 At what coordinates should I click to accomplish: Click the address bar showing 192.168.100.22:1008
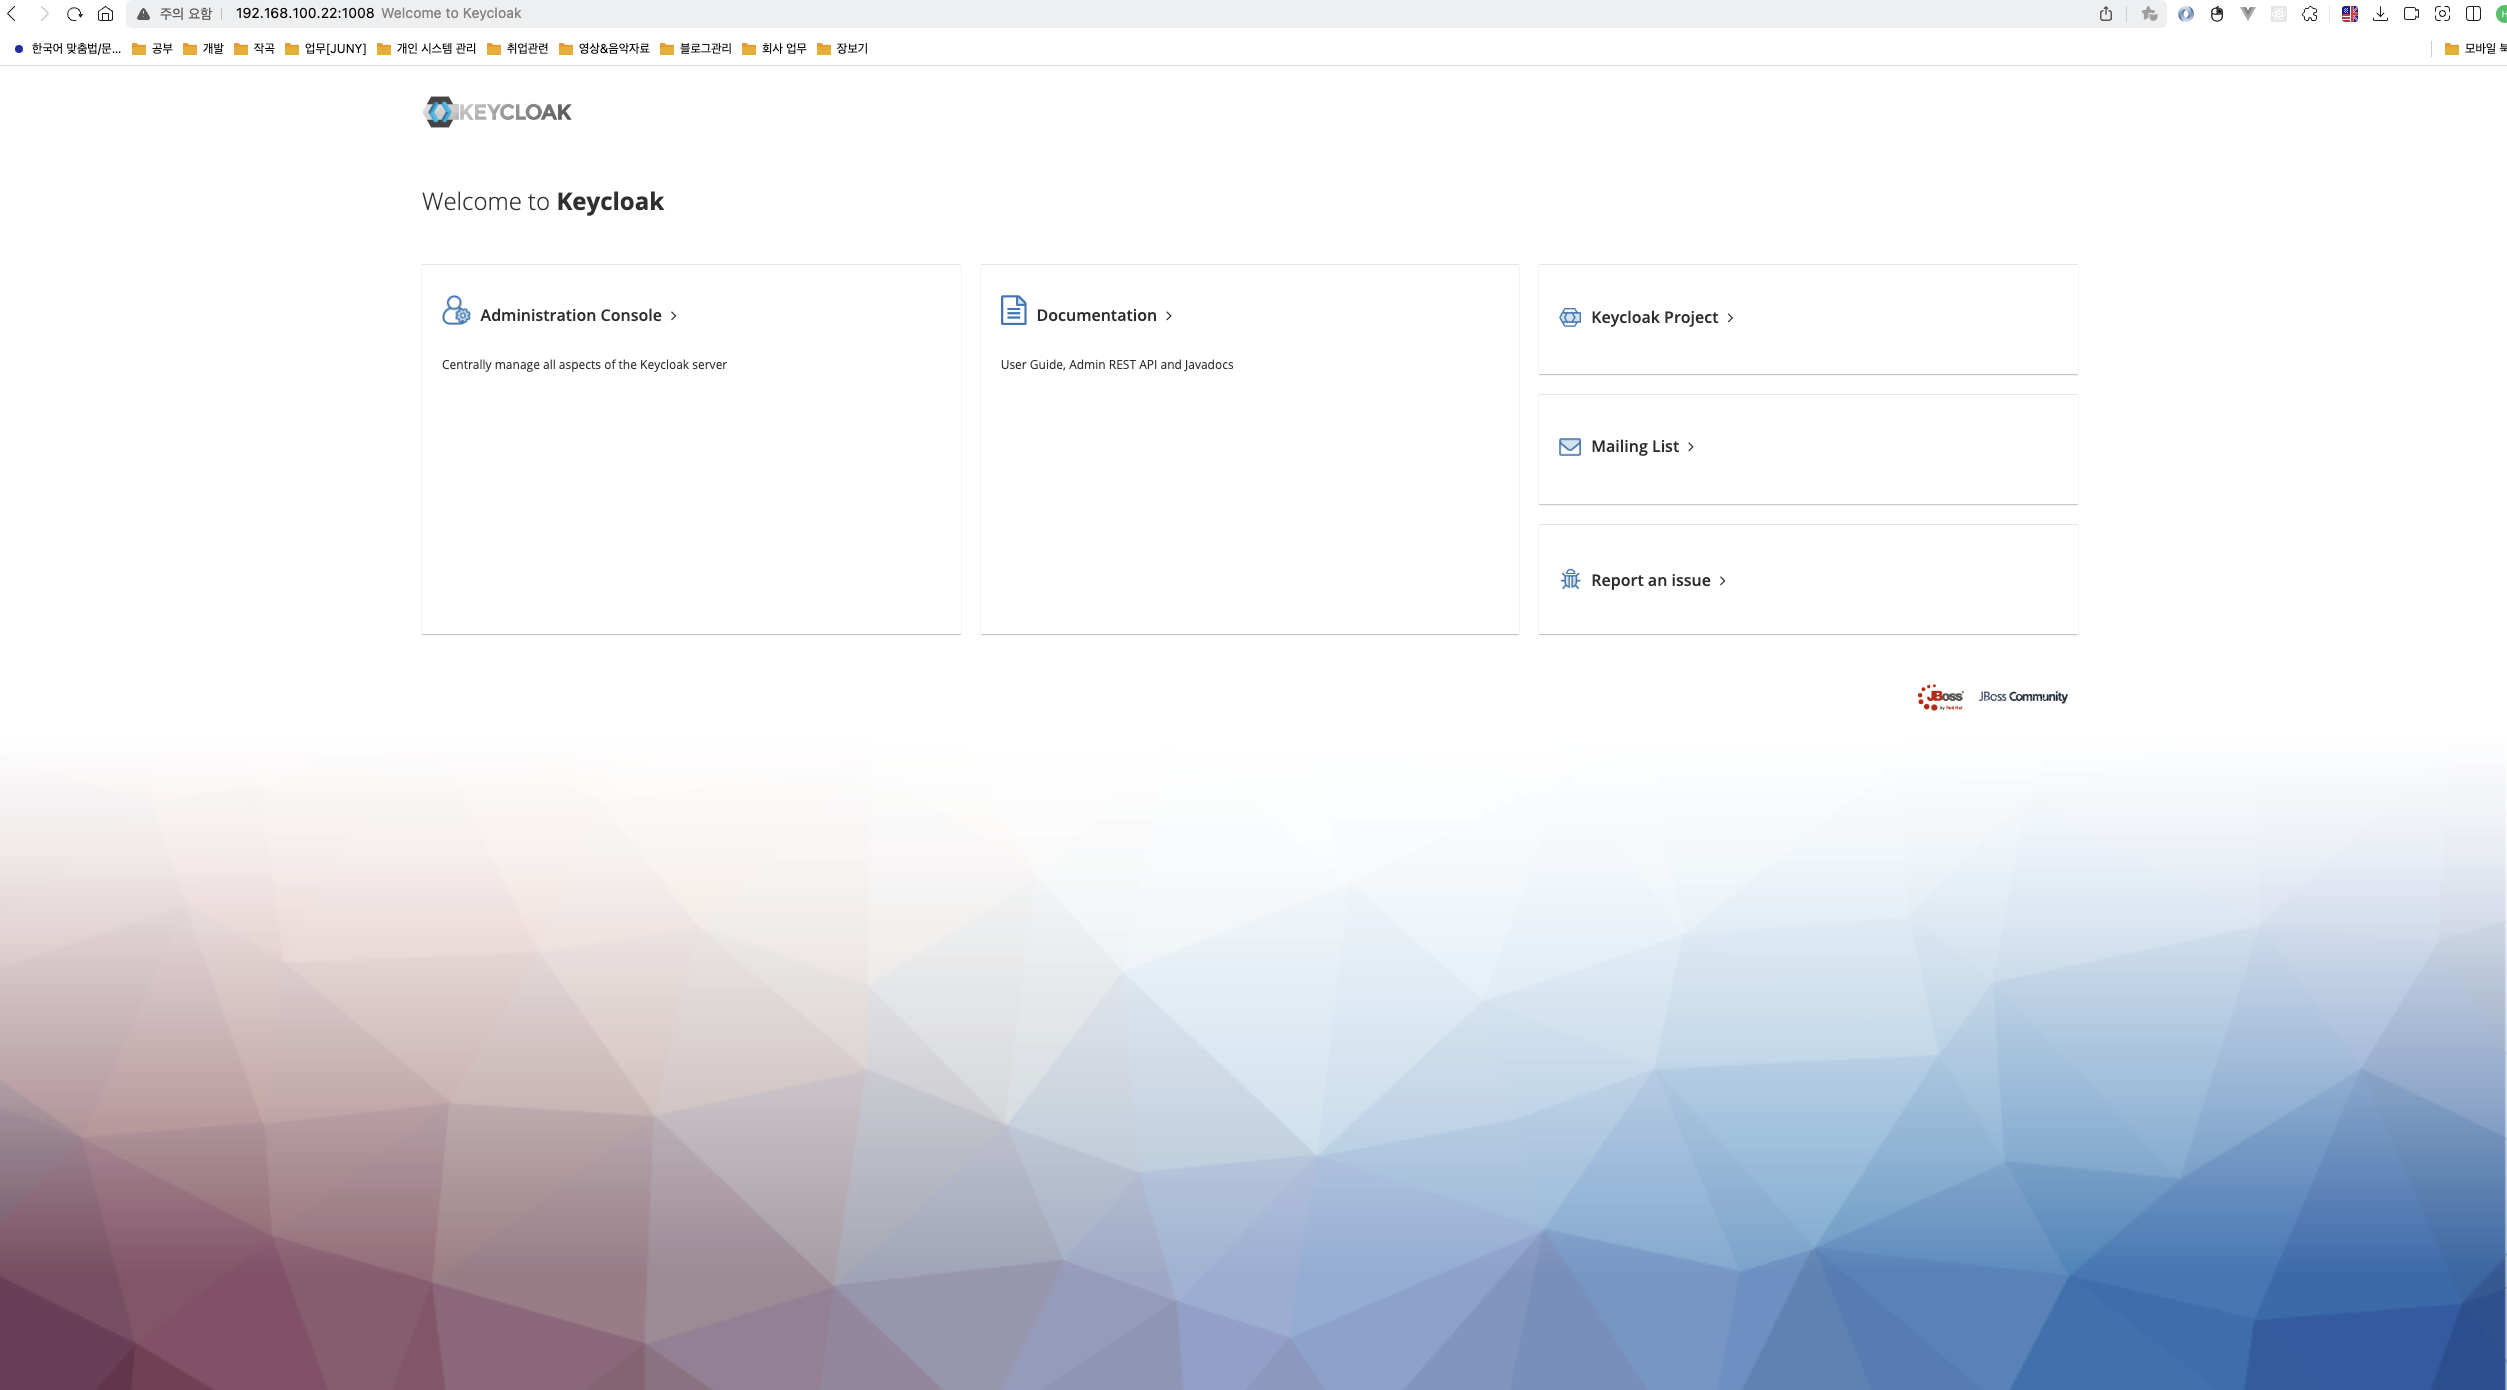click(x=305, y=14)
